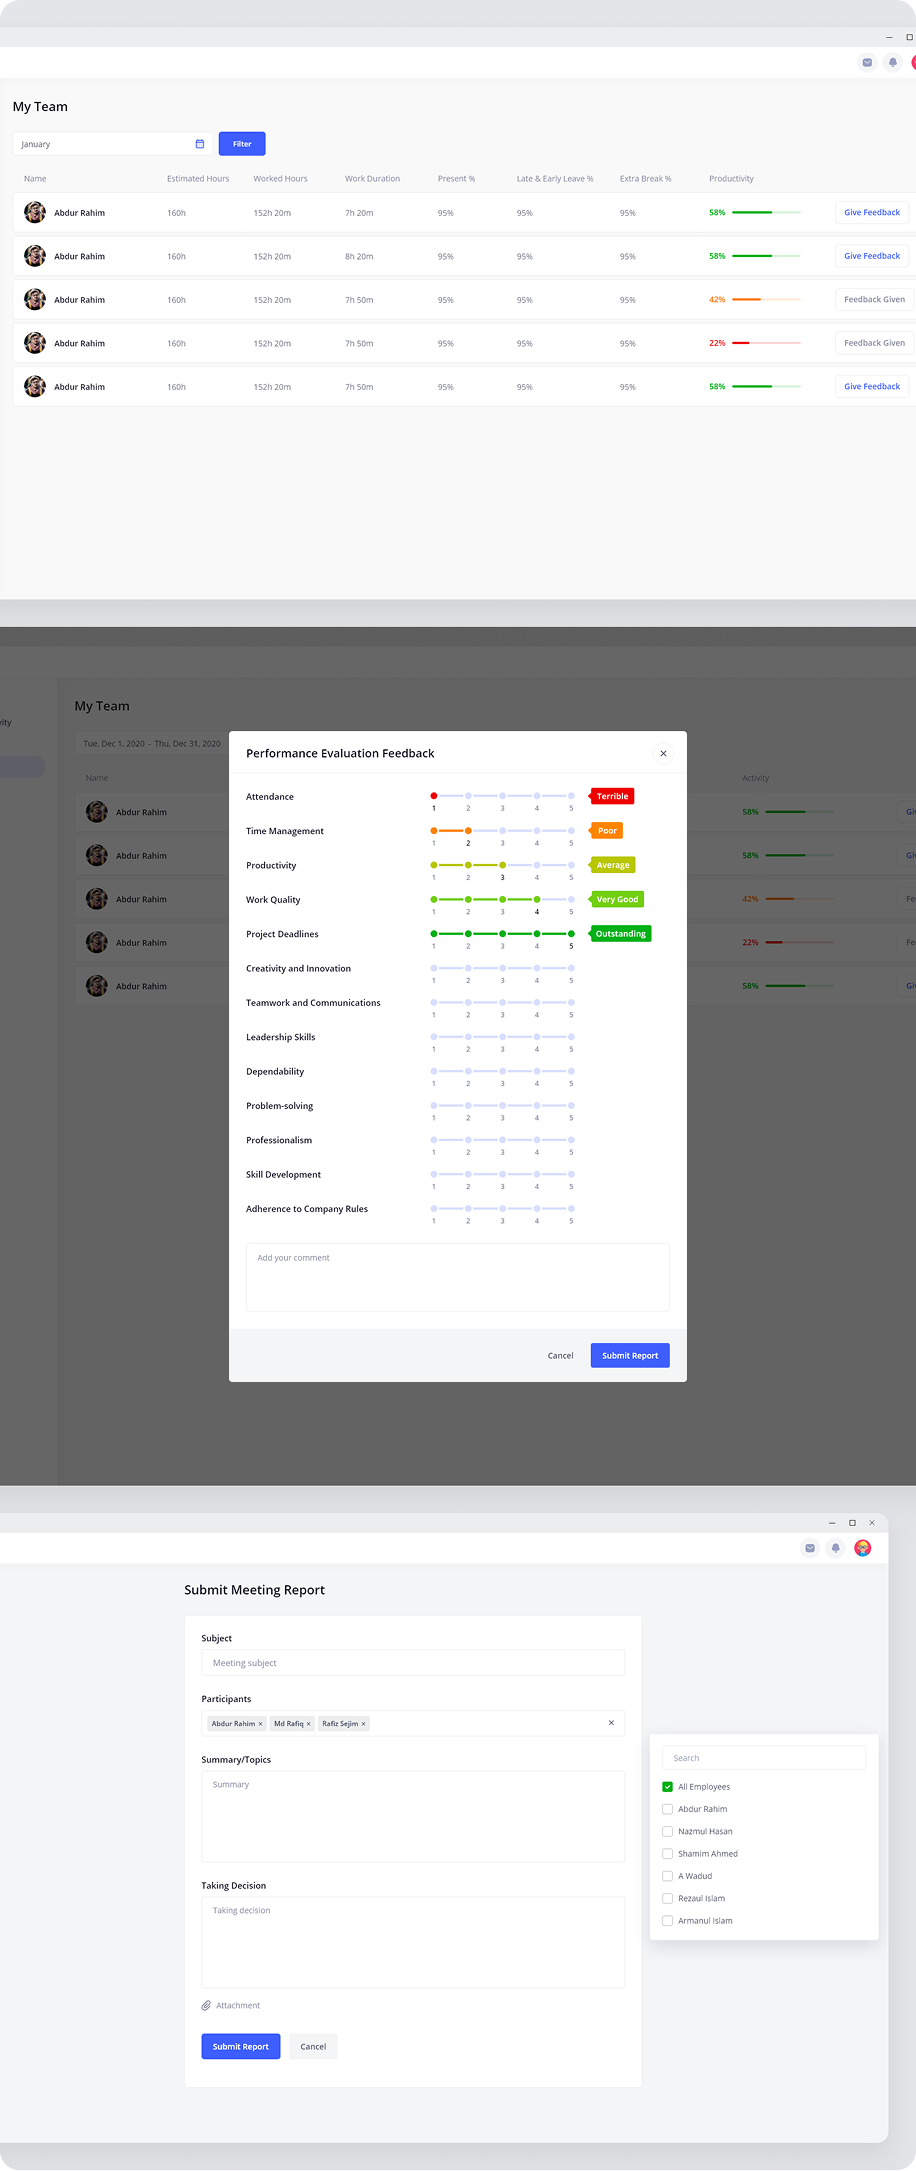The image size is (916, 2171).
Task: Submit Report in the Performance Evaluation dialog
Action: click(630, 1356)
